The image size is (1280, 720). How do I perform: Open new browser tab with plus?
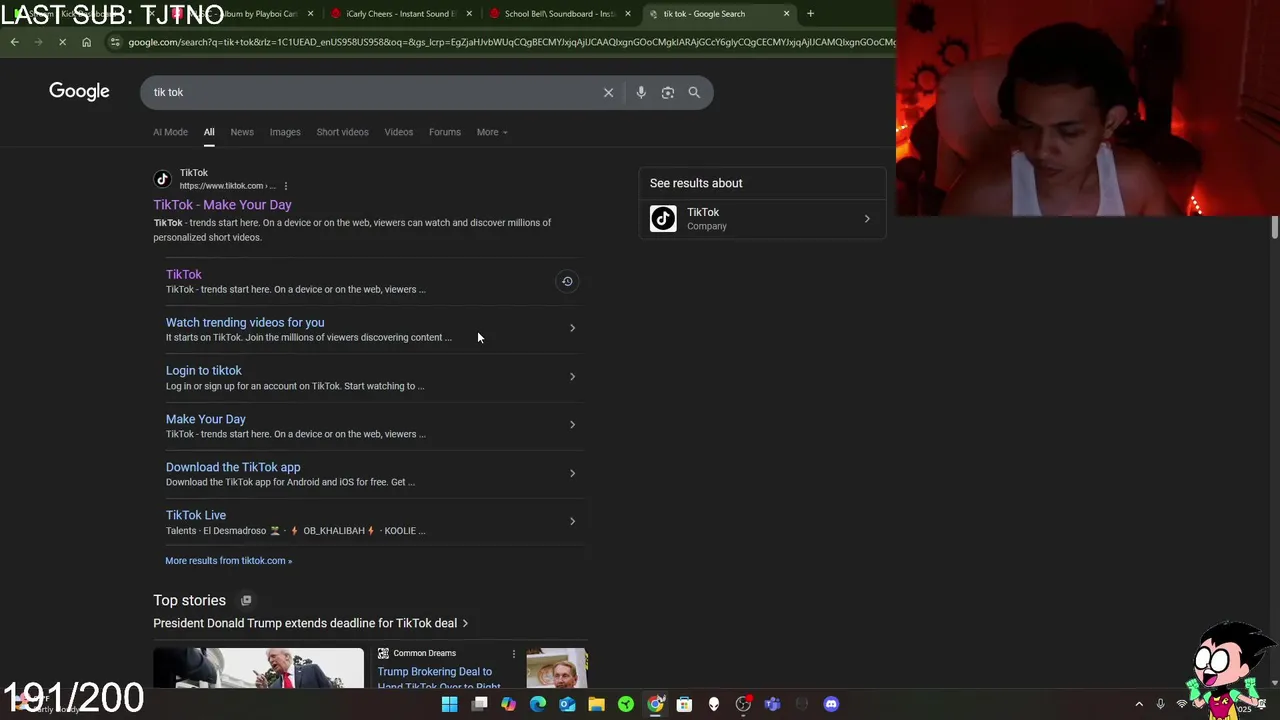click(810, 14)
